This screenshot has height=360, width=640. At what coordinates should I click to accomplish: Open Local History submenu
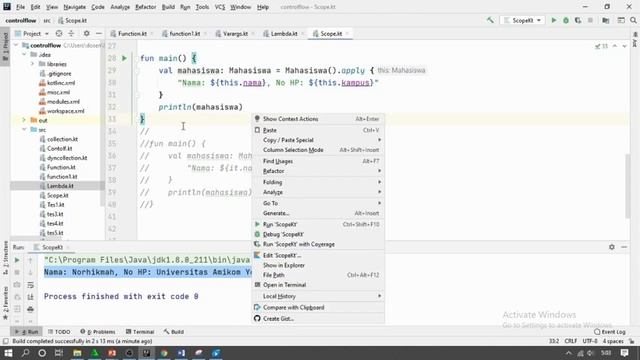[318, 296]
